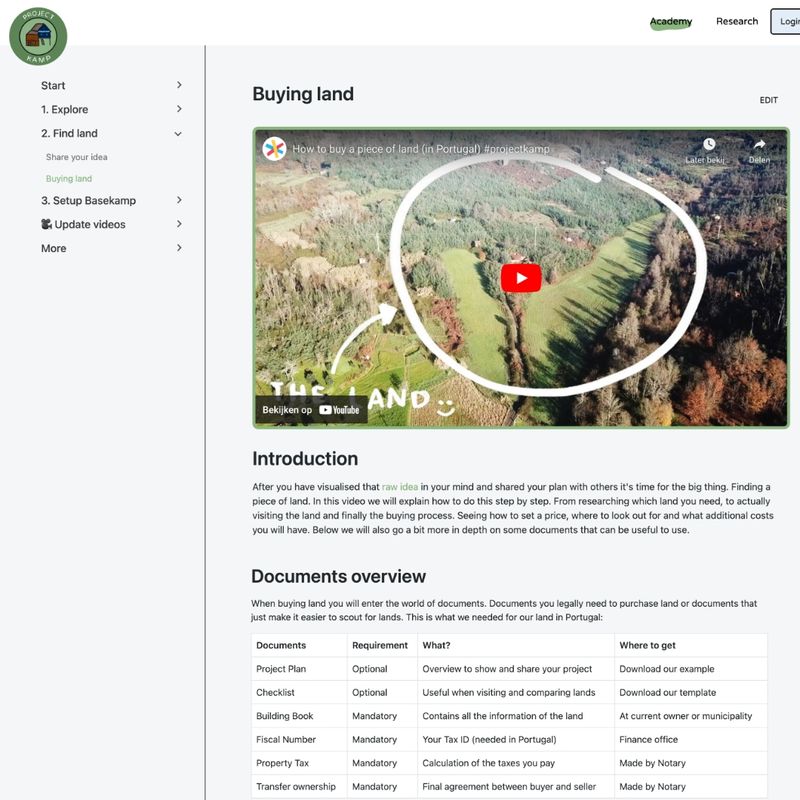This screenshot has height=800, width=800.
Task: Click the EDIT link
Action: [x=768, y=101]
